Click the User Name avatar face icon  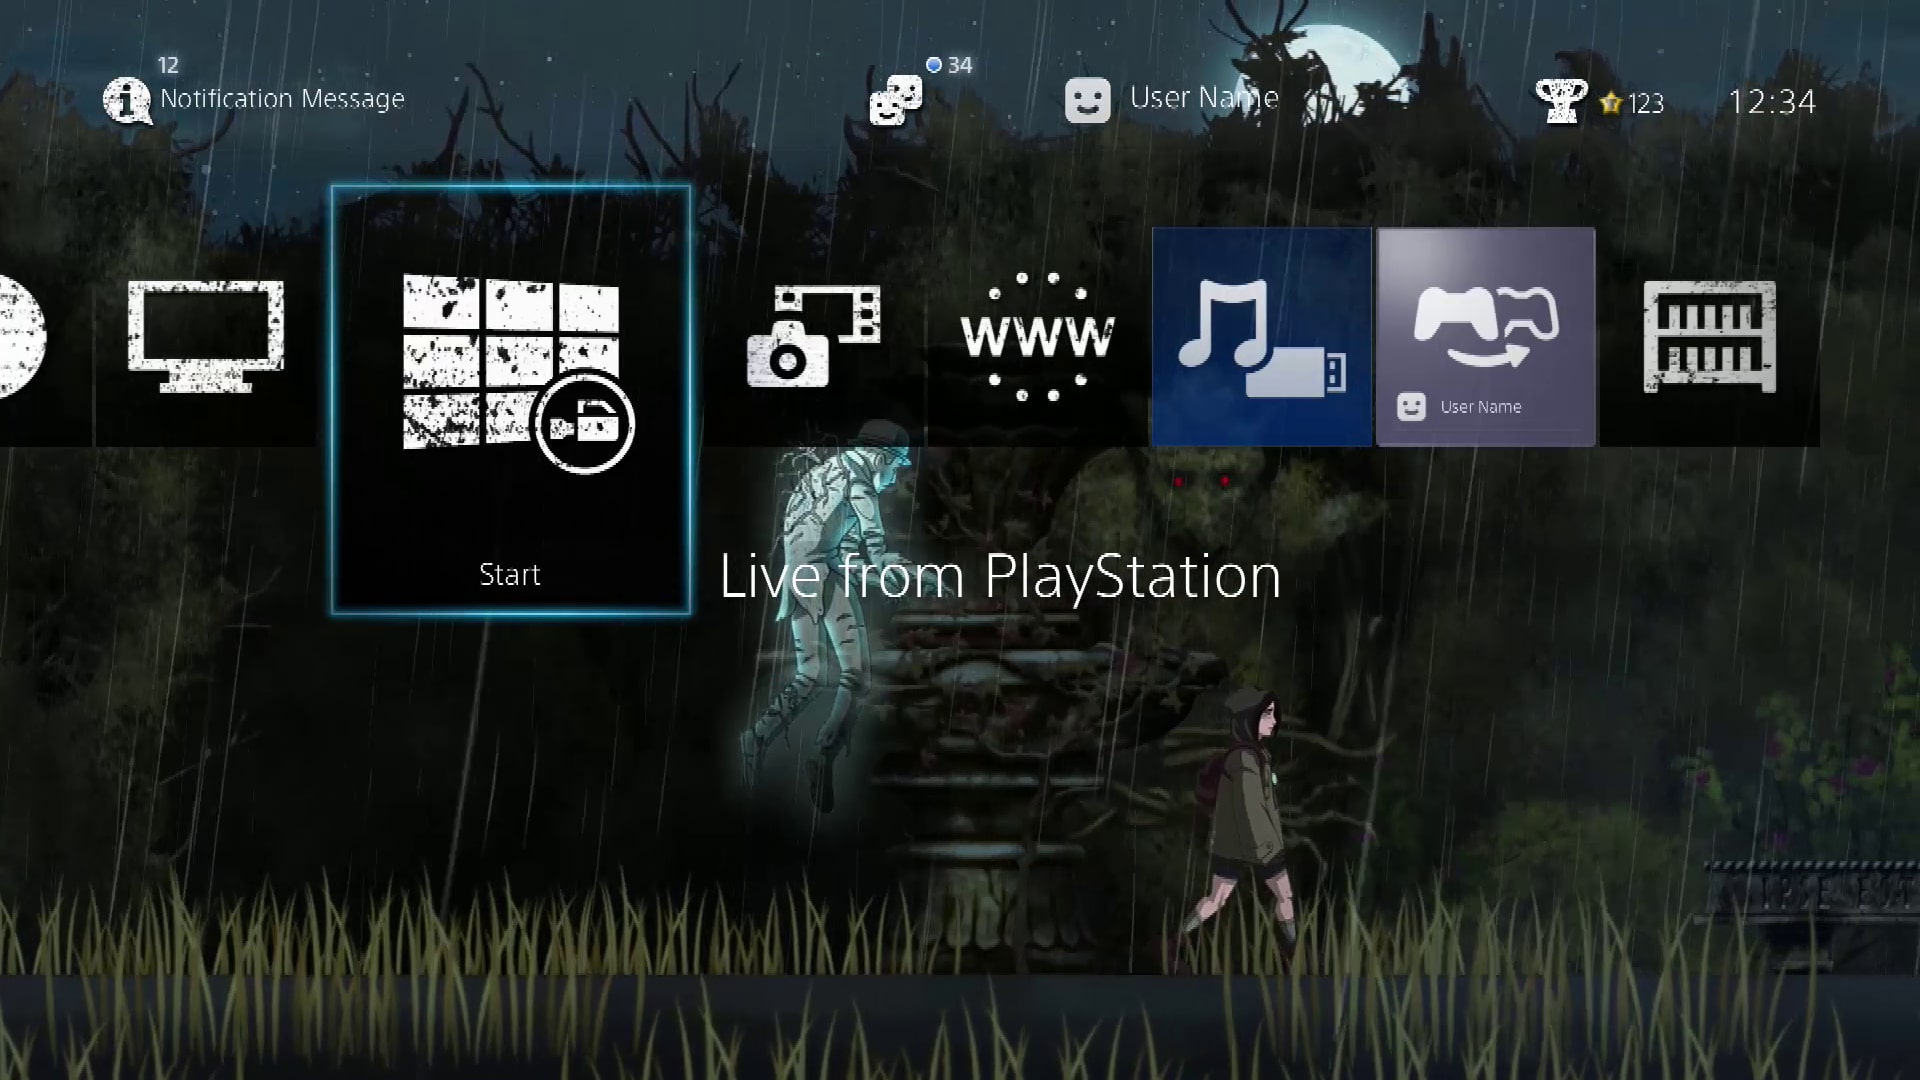point(1087,99)
